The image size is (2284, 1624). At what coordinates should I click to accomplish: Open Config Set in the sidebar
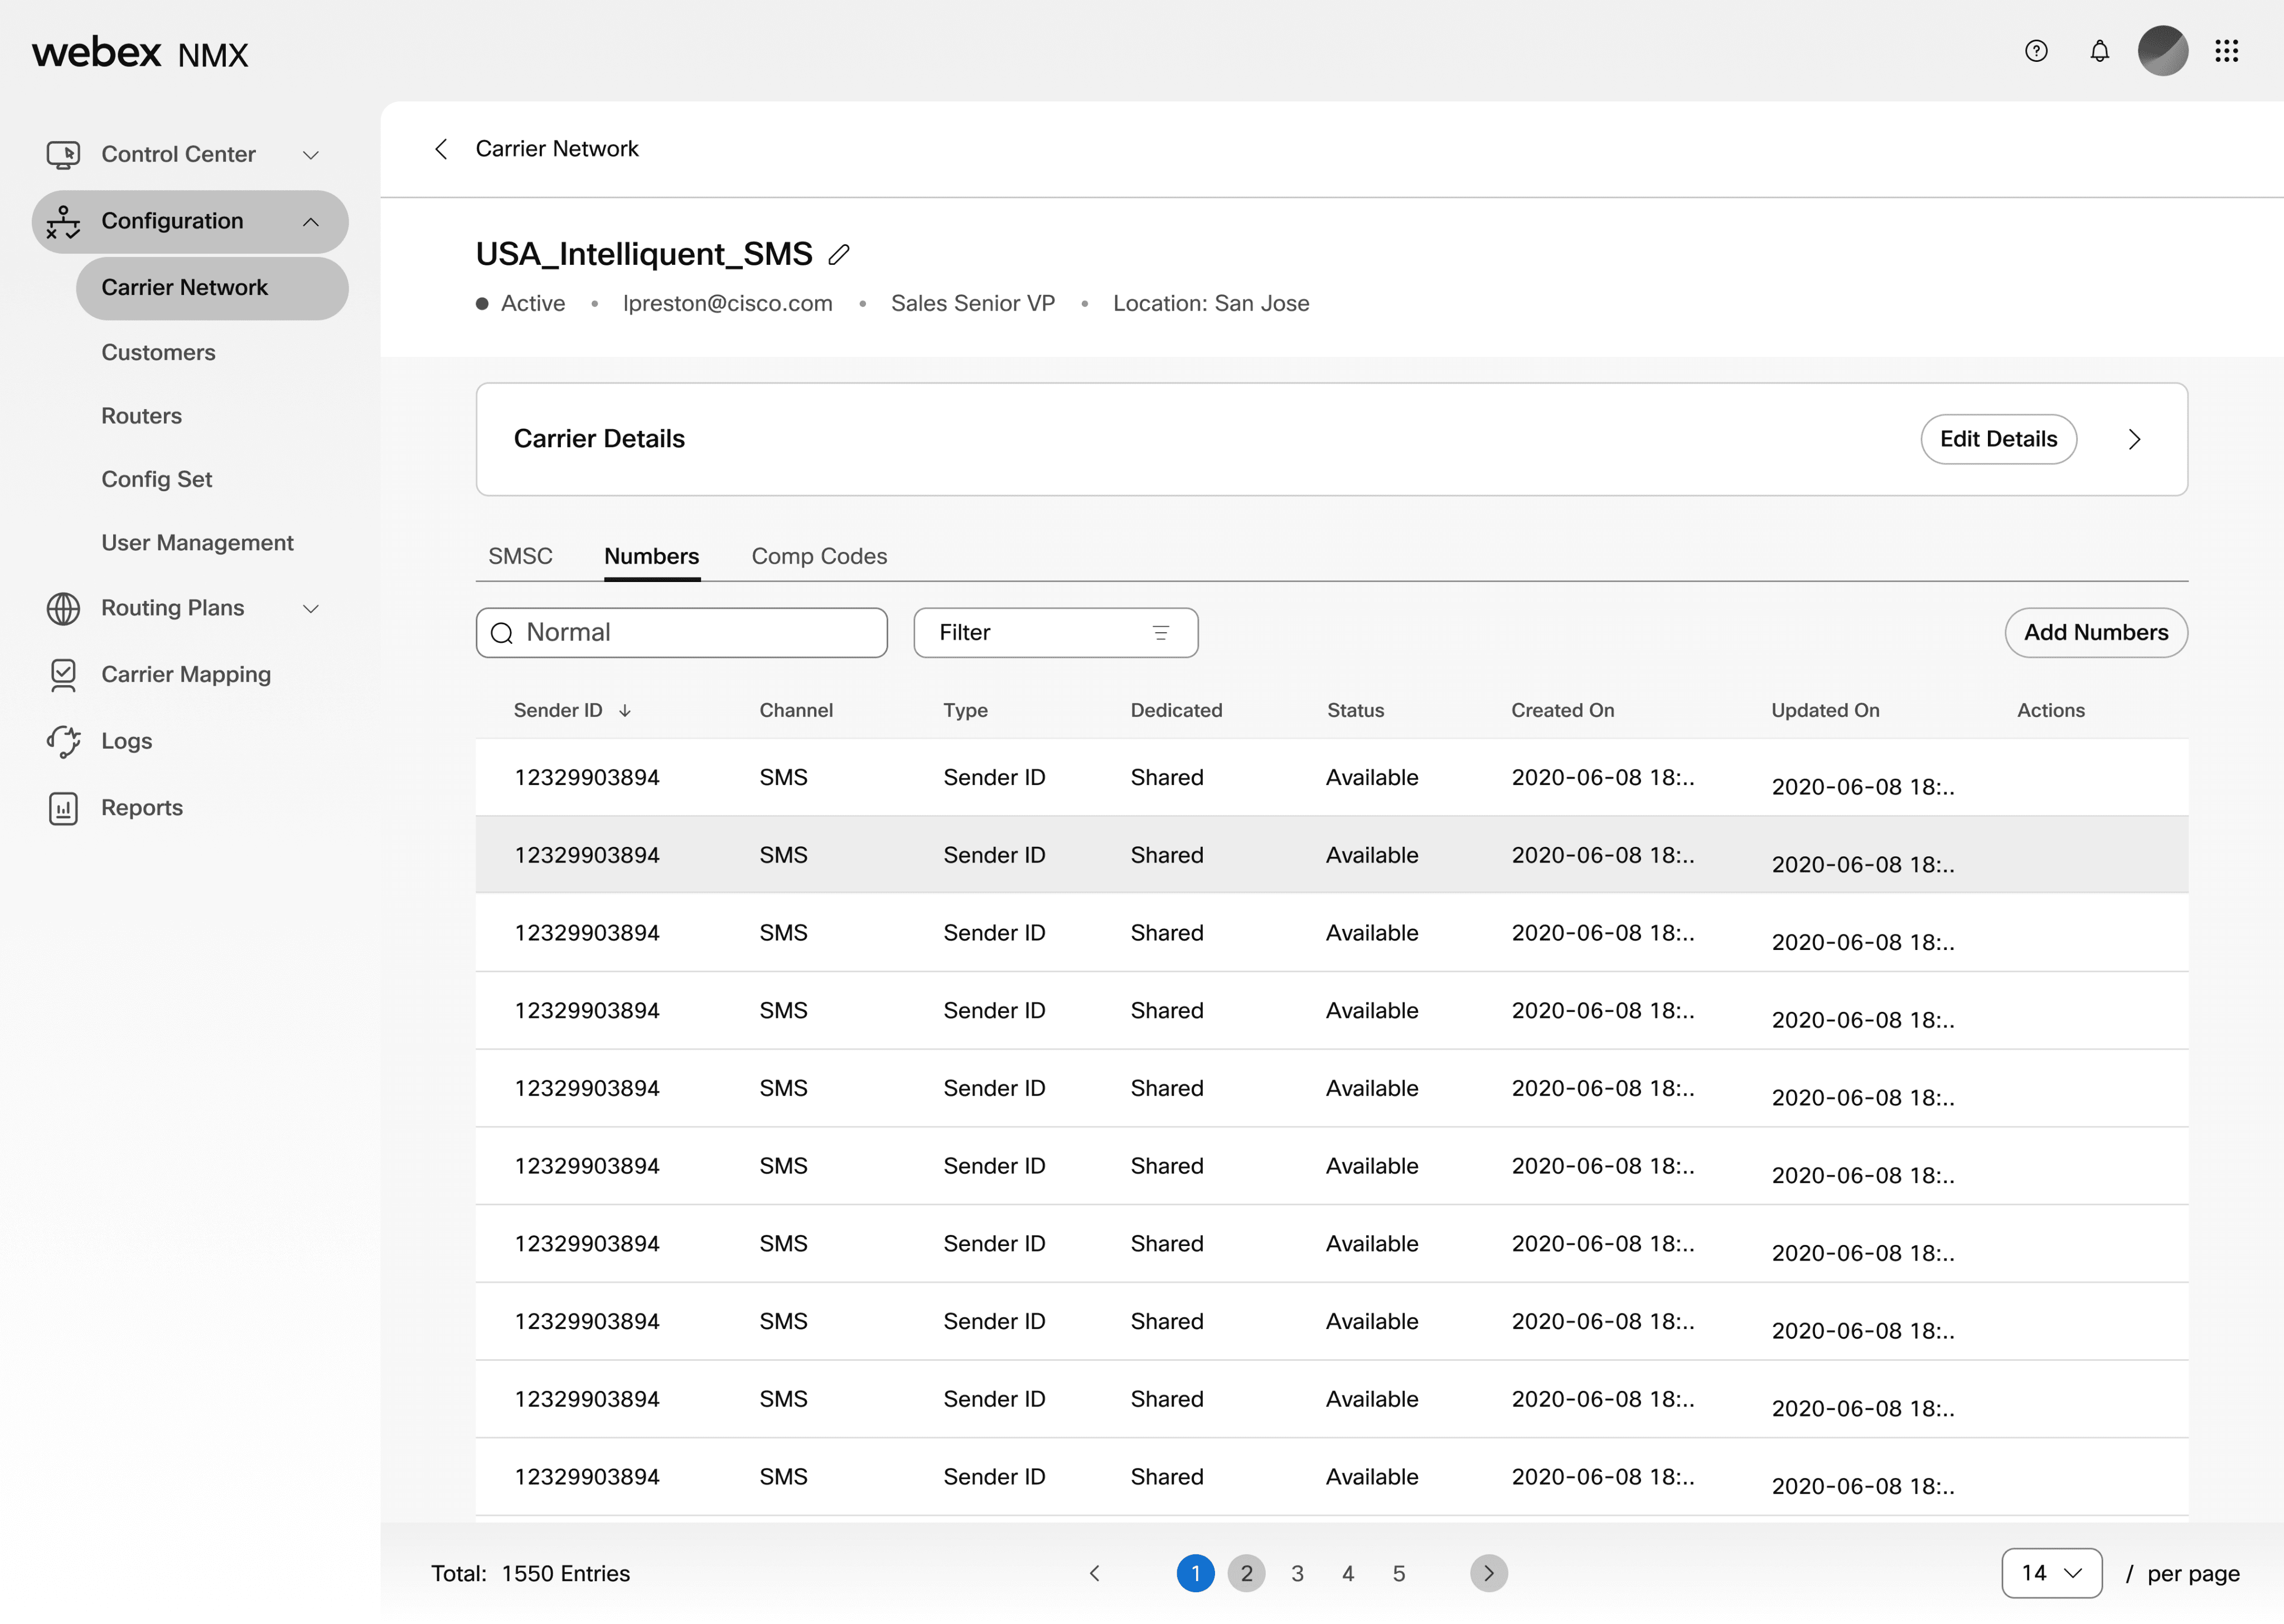[x=156, y=480]
